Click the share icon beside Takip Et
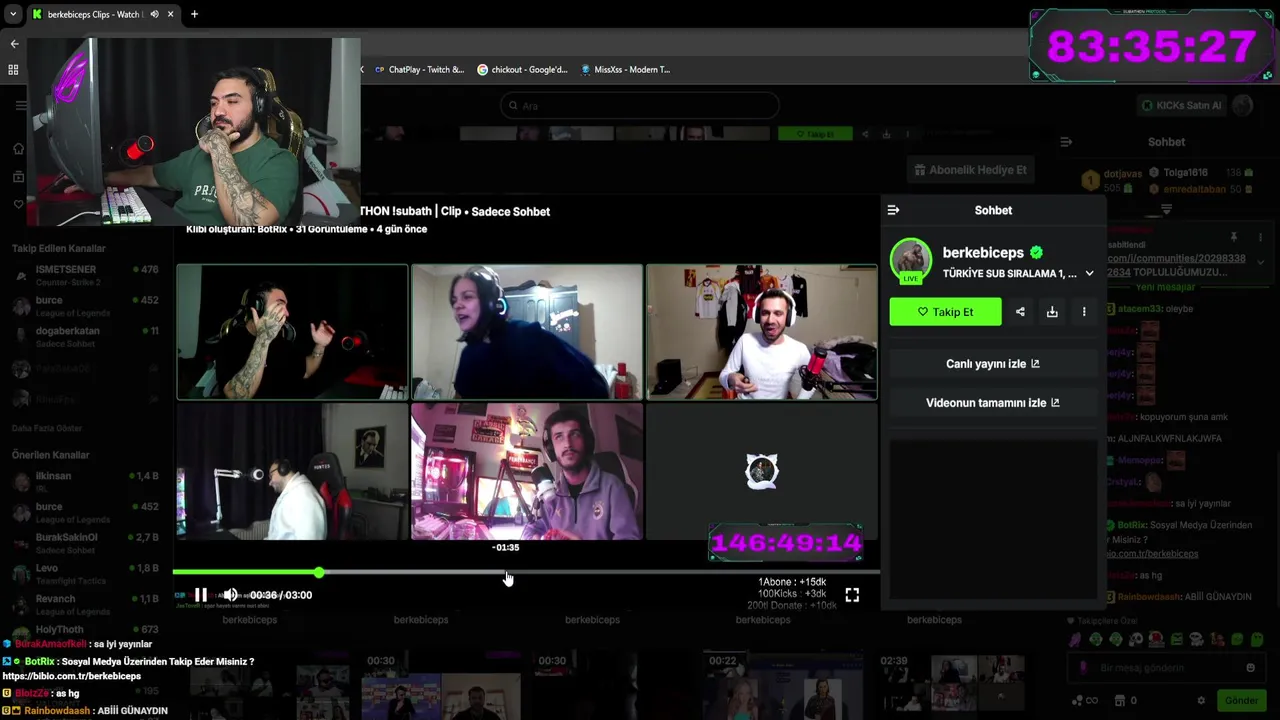1280x720 pixels. (x=1020, y=312)
